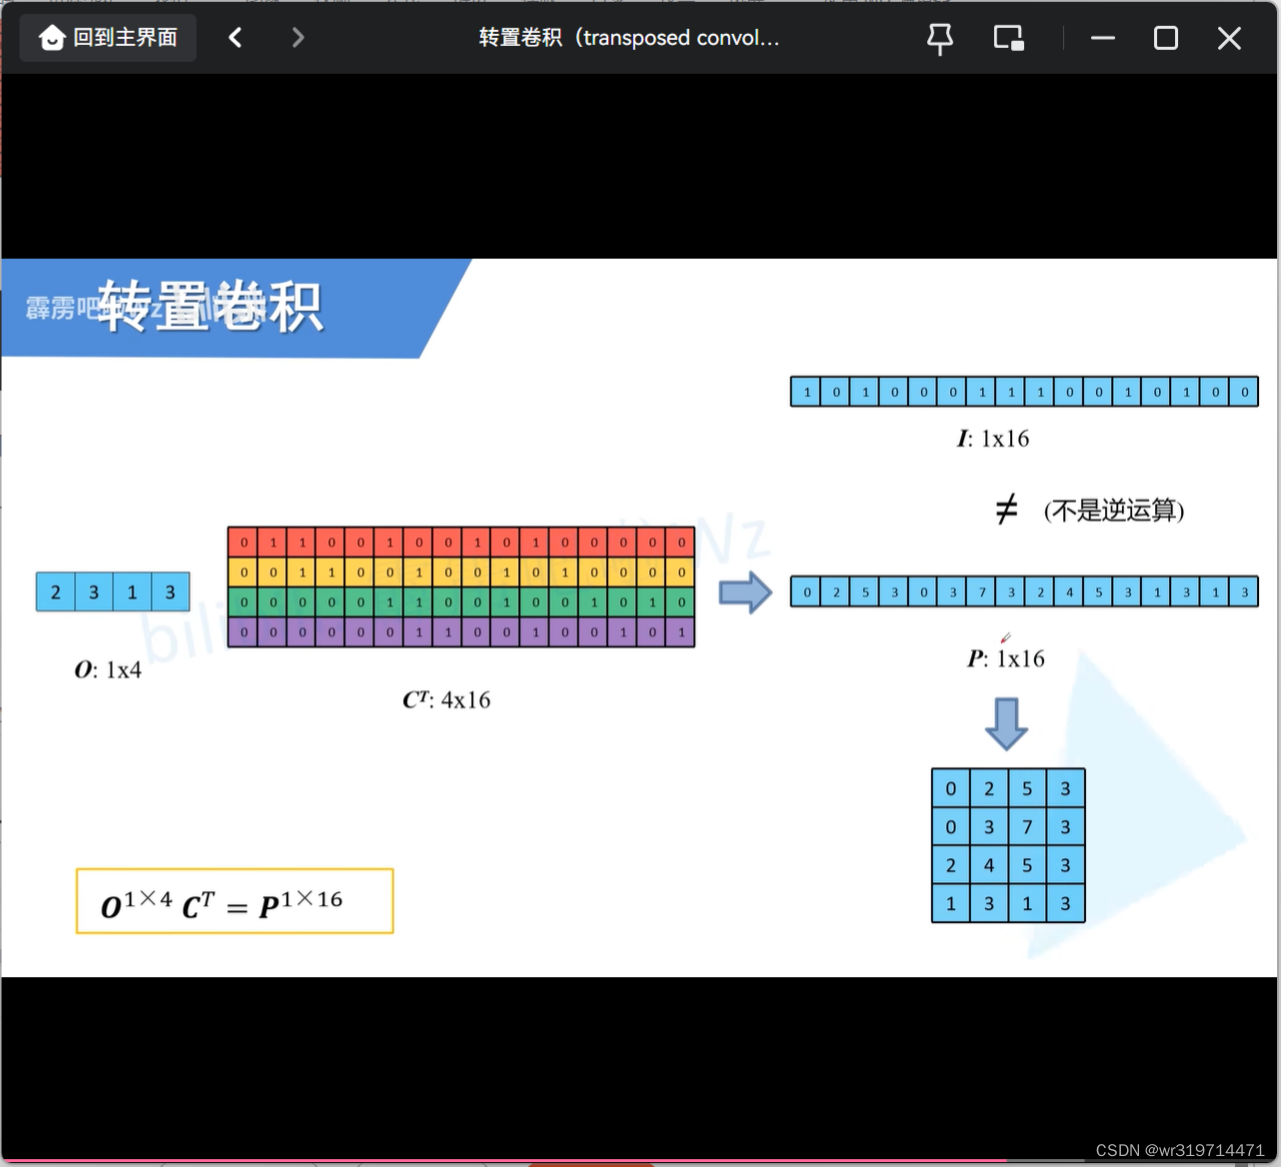
Task: Click the P: 1x16 result row
Action: pyautogui.click(x=1024, y=591)
